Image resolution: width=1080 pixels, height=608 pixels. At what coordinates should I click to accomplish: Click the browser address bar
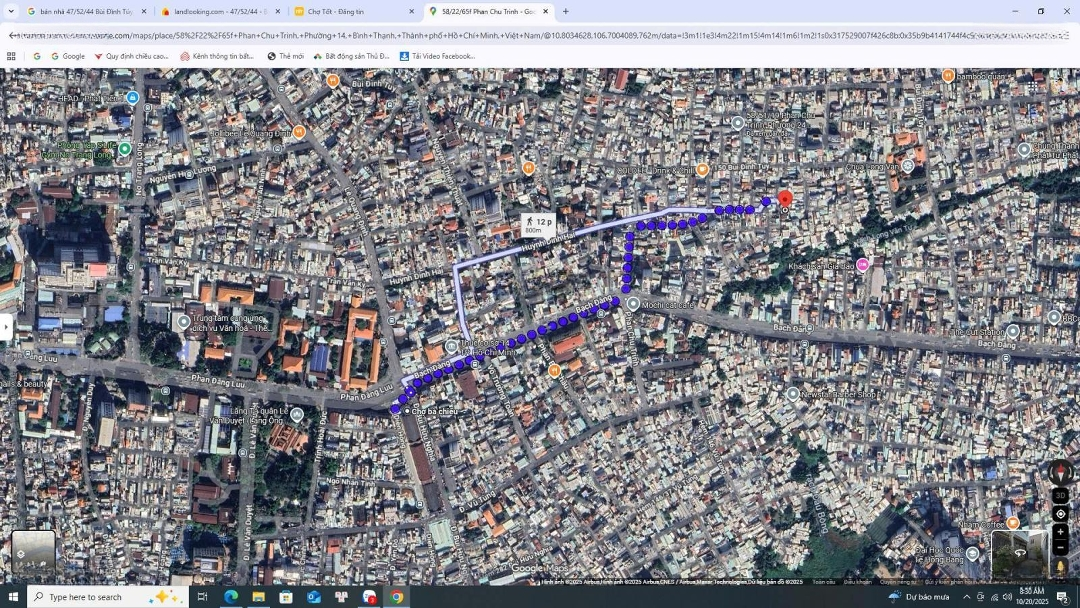pyautogui.click(x=540, y=35)
